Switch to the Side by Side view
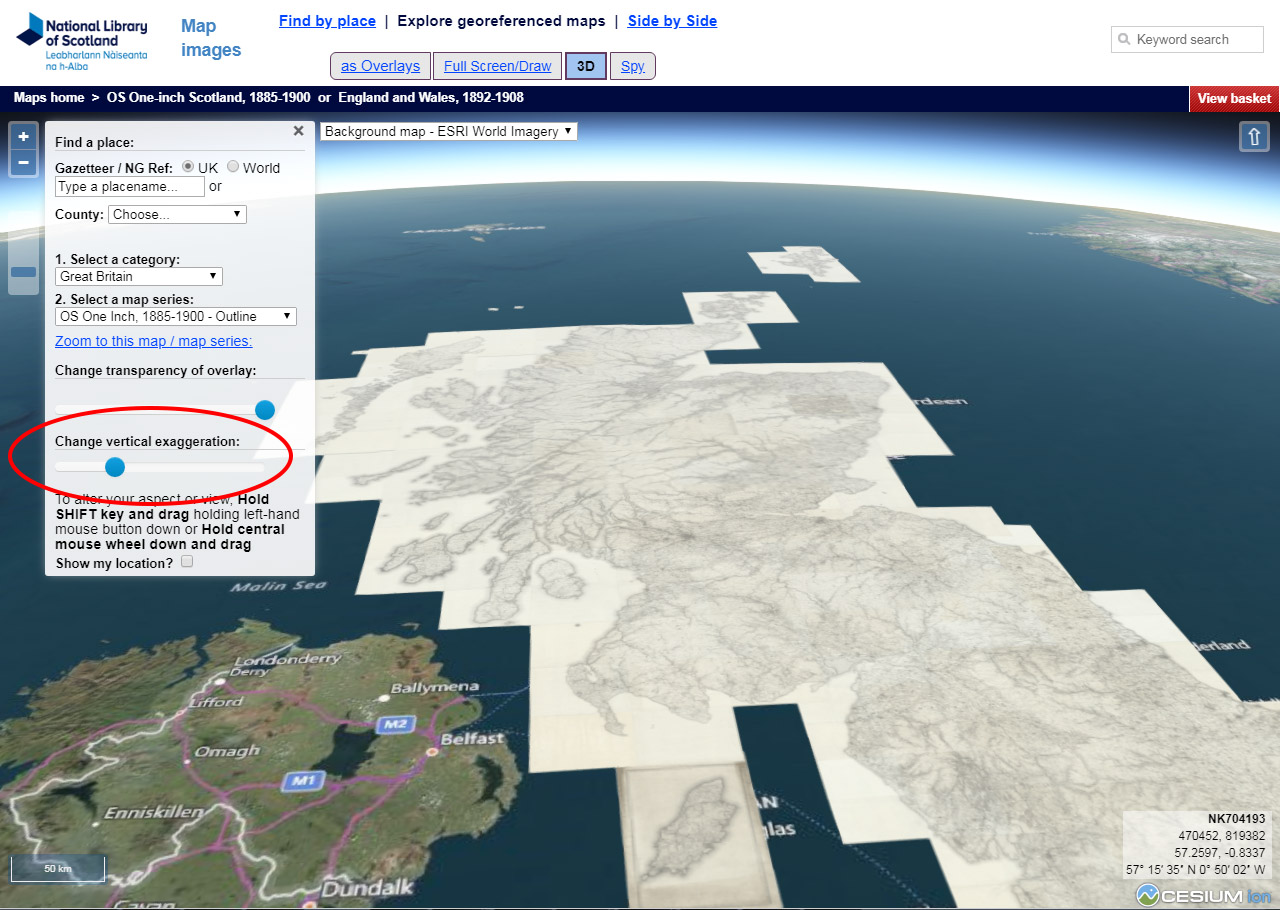 [672, 20]
